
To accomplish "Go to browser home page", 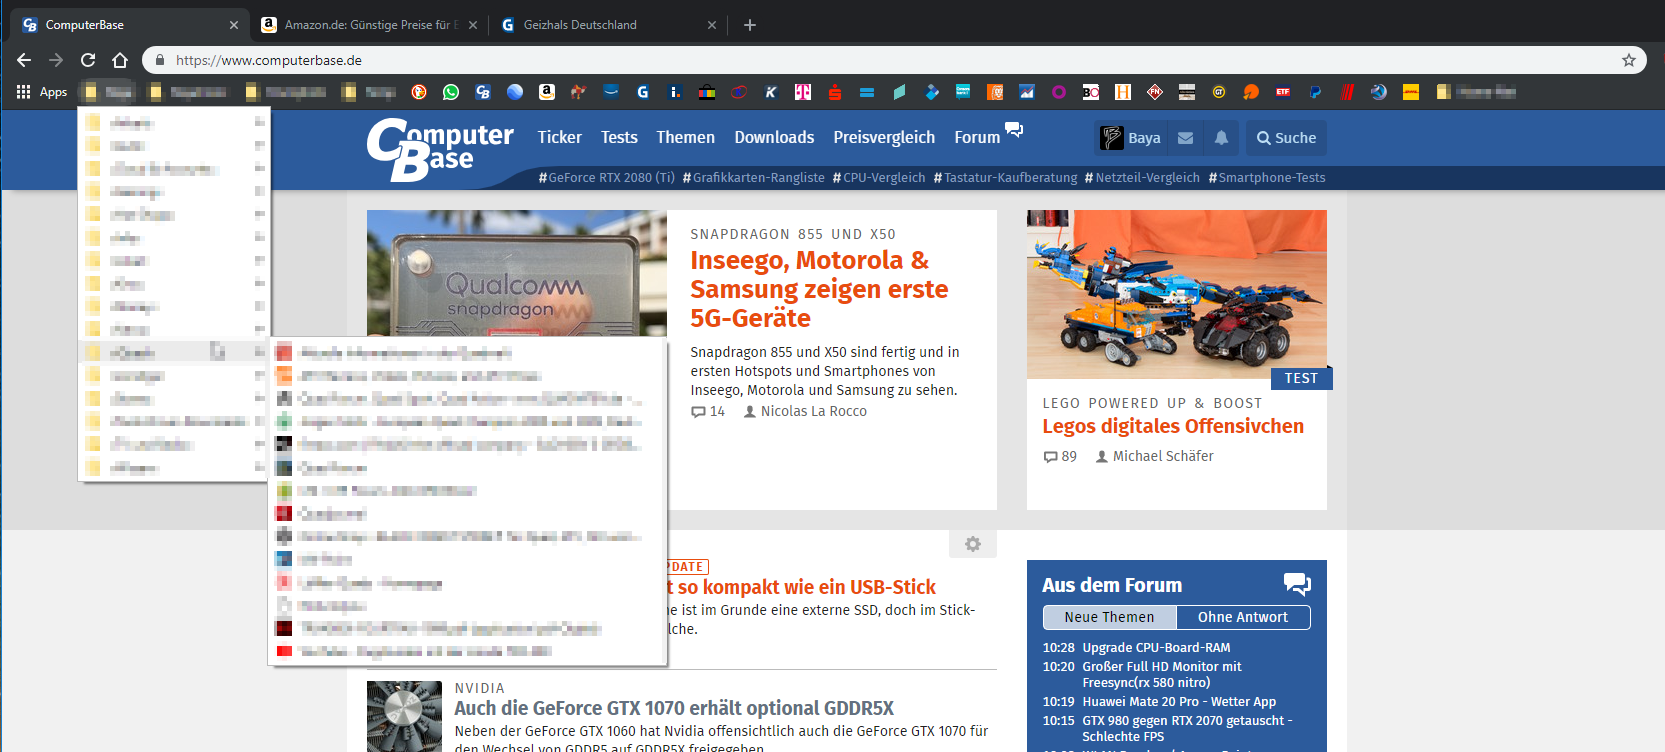I will pyautogui.click(x=120, y=60).
